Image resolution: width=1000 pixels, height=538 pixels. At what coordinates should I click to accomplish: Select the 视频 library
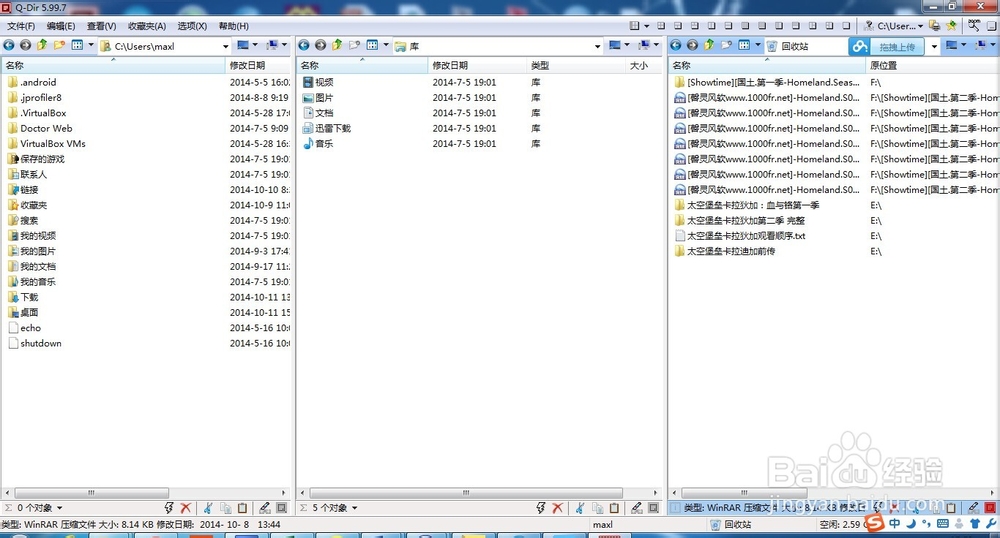coord(324,82)
